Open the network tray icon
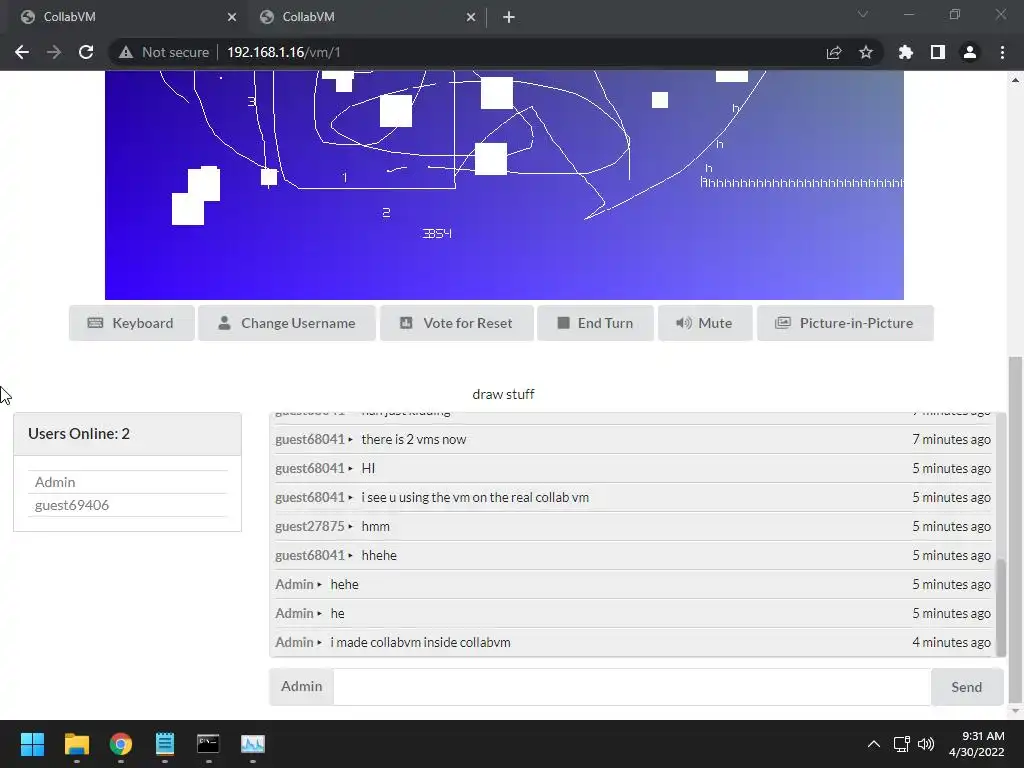1024x768 pixels. click(x=902, y=744)
